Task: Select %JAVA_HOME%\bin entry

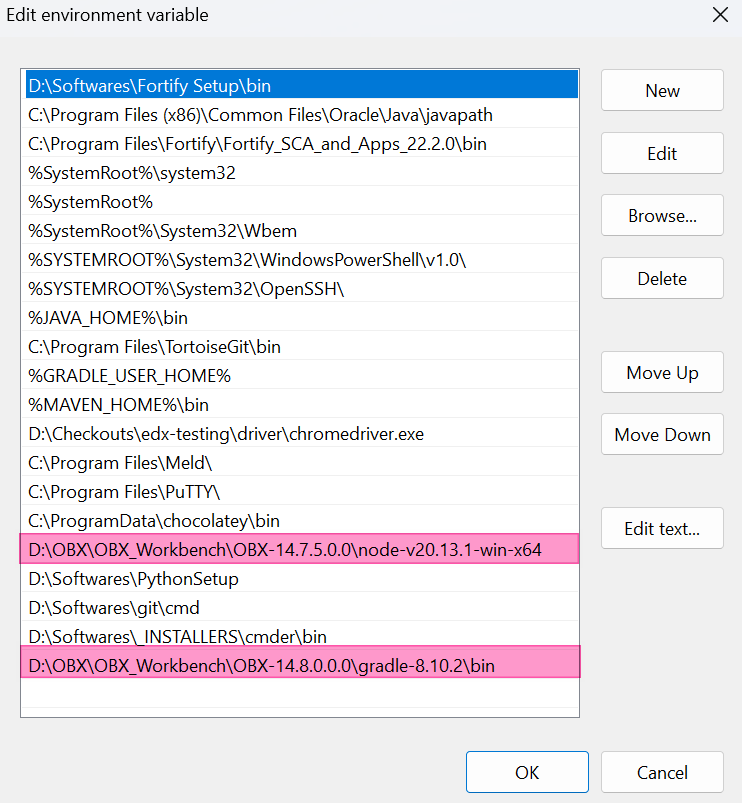Action: pos(302,318)
